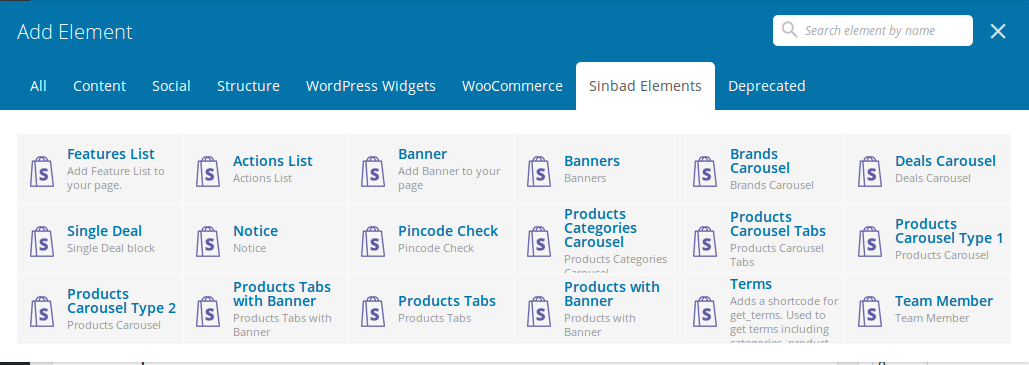The image size is (1029, 365).
Task: Click the Single Deal bag icon
Action: (x=41, y=242)
